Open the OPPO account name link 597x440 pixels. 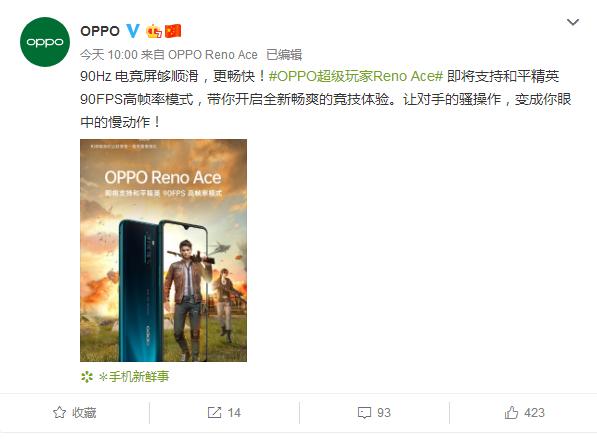[100, 31]
